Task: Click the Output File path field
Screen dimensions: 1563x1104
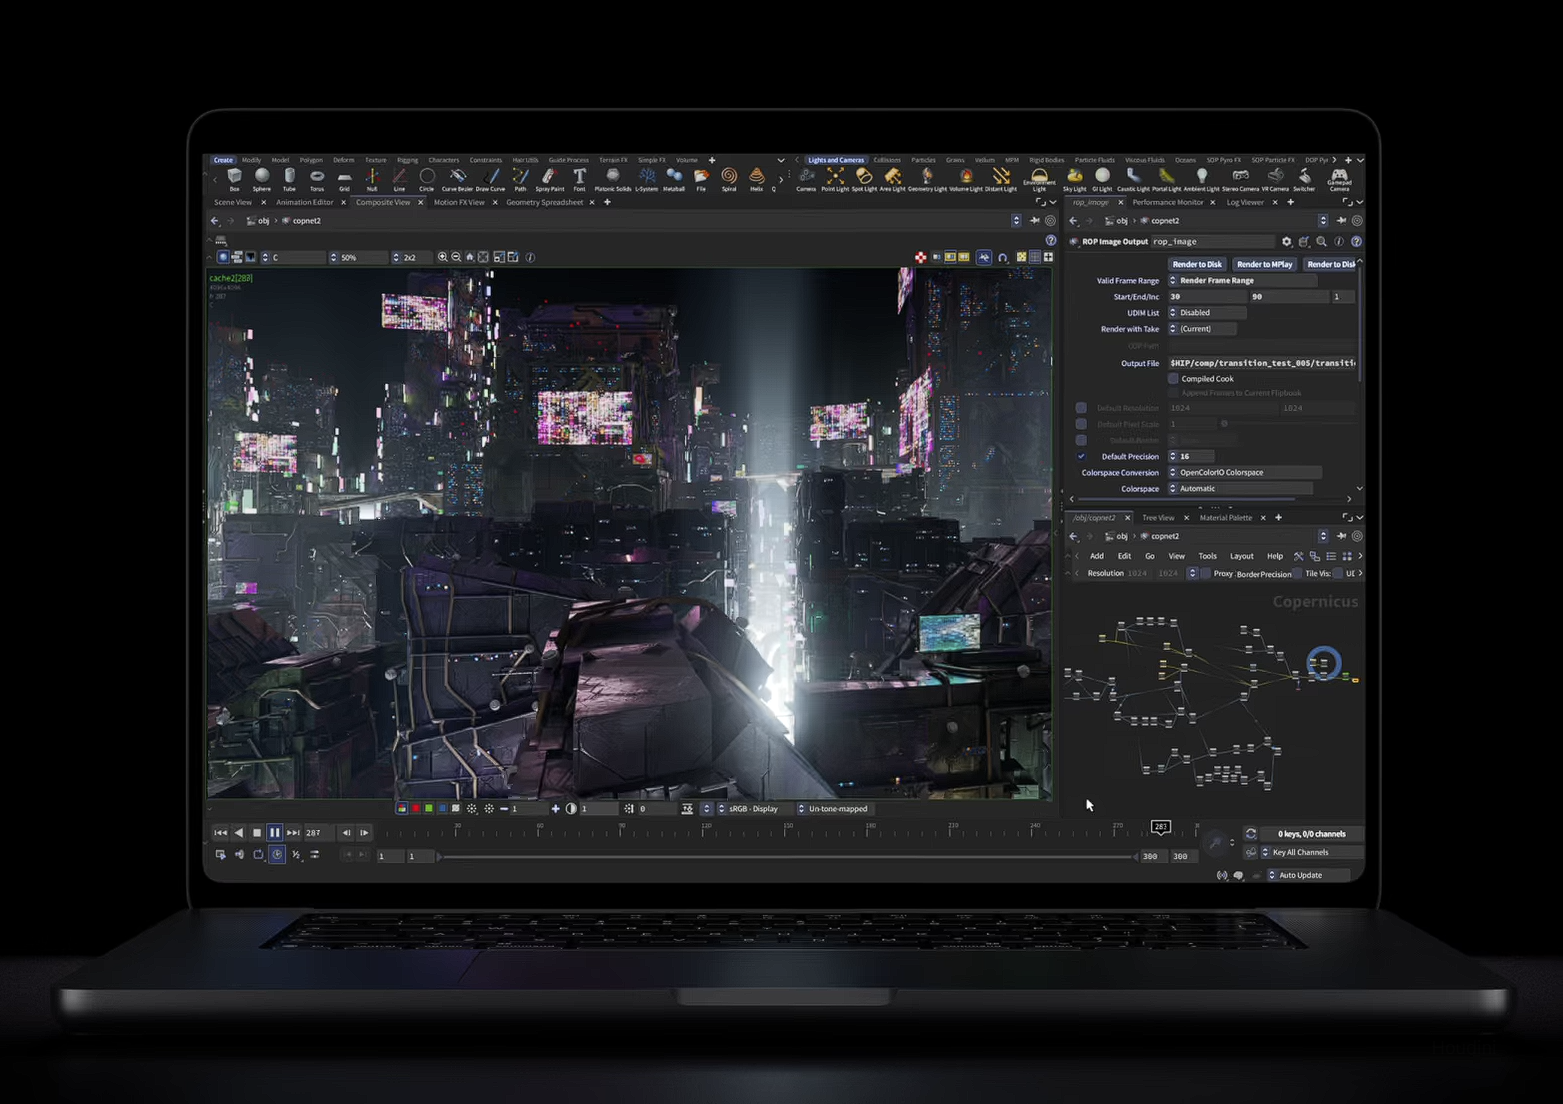Action: 1262,363
